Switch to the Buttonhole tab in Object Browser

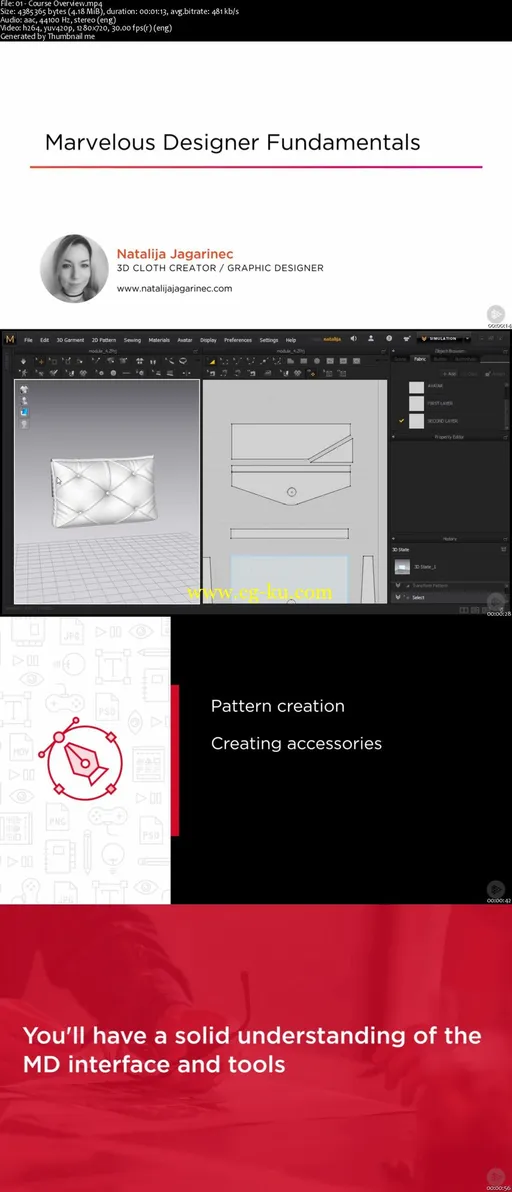pos(466,359)
